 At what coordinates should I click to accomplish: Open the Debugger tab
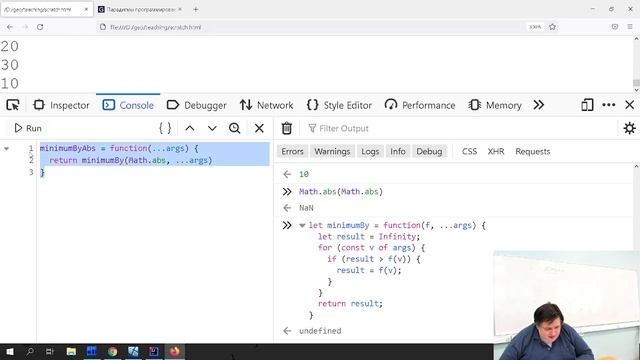point(196,105)
